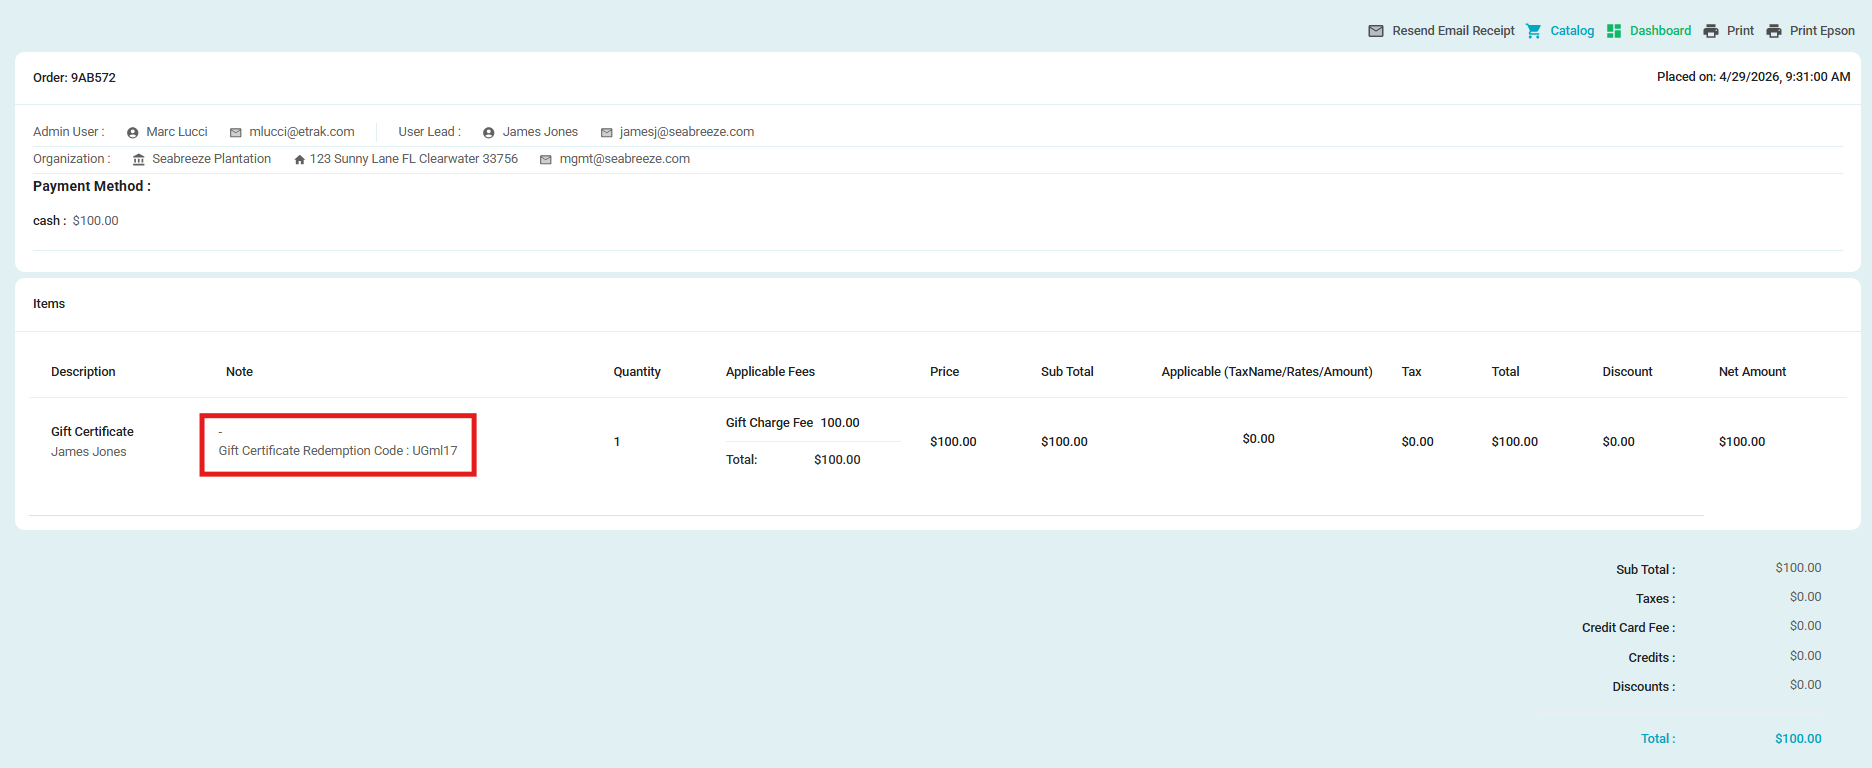Click the cash payment amount $100.00

95,221
